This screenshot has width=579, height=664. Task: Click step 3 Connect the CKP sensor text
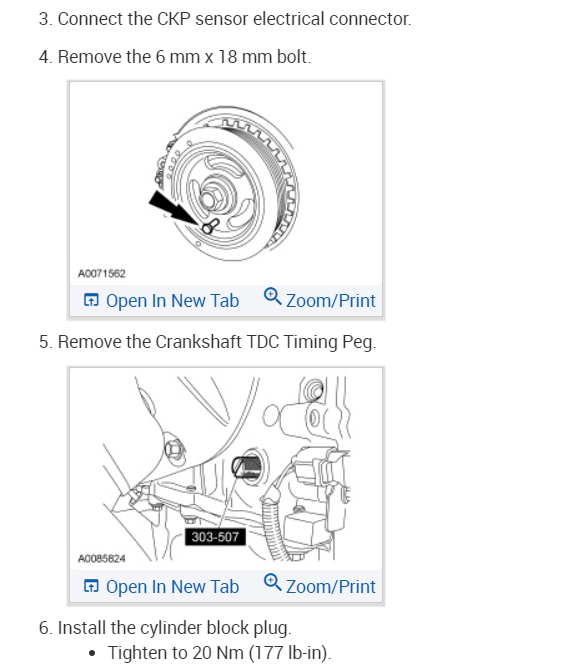[x=225, y=19]
